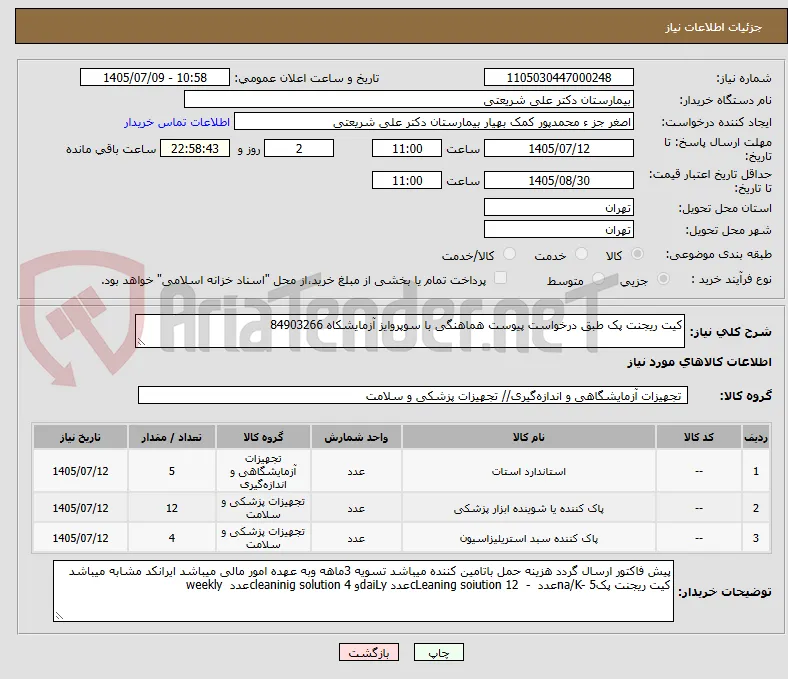Click the remaining days field showing 2
Screen dimensions: 788x679
pyautogui.click(x=299, y=148)
